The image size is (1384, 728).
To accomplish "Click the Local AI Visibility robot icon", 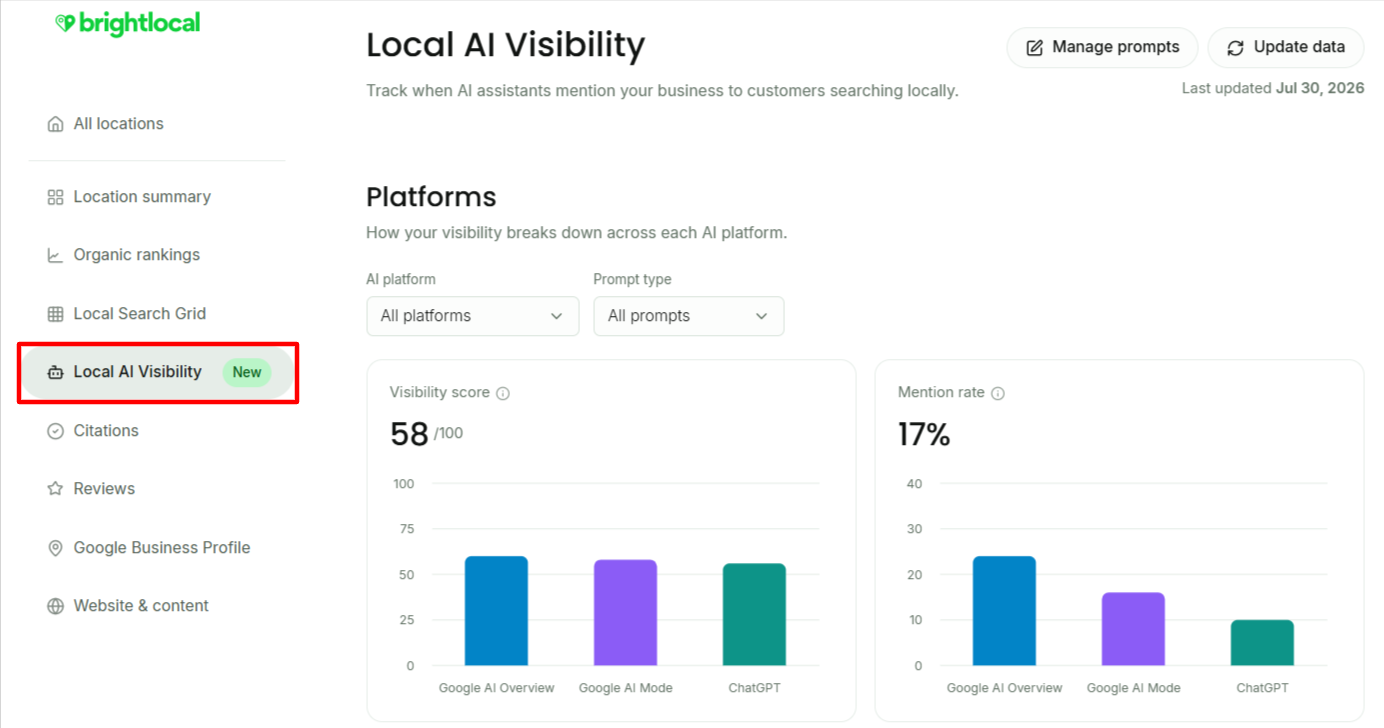I will click(x=55, y=372).
